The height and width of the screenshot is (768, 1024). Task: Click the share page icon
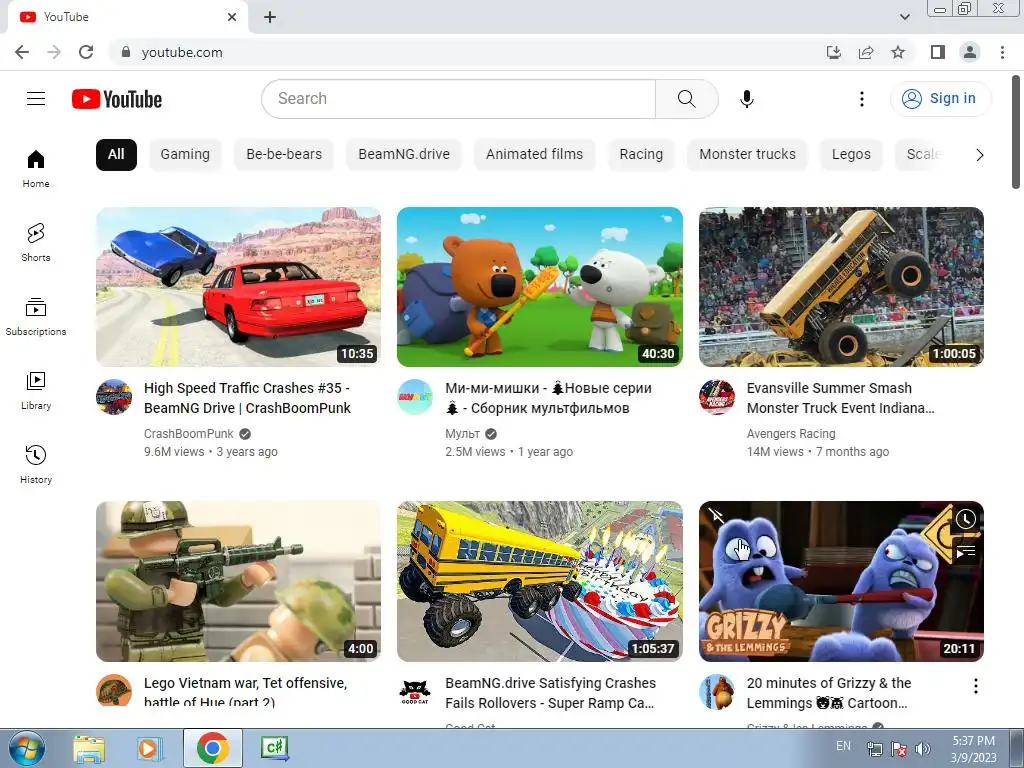coord(866,52)
